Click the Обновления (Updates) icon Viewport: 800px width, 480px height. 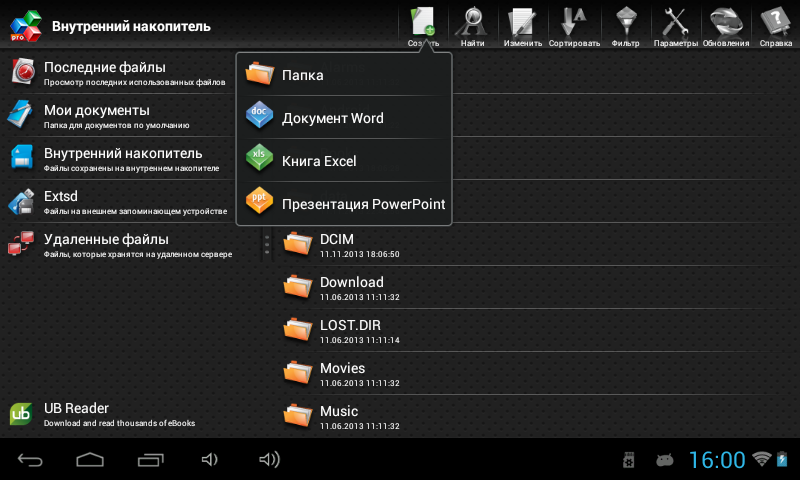725,25
